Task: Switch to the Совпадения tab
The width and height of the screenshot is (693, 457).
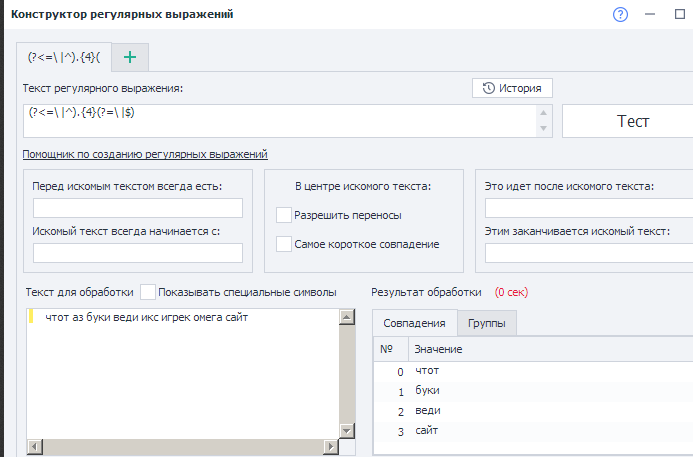Action: click(x=414, y=323)
